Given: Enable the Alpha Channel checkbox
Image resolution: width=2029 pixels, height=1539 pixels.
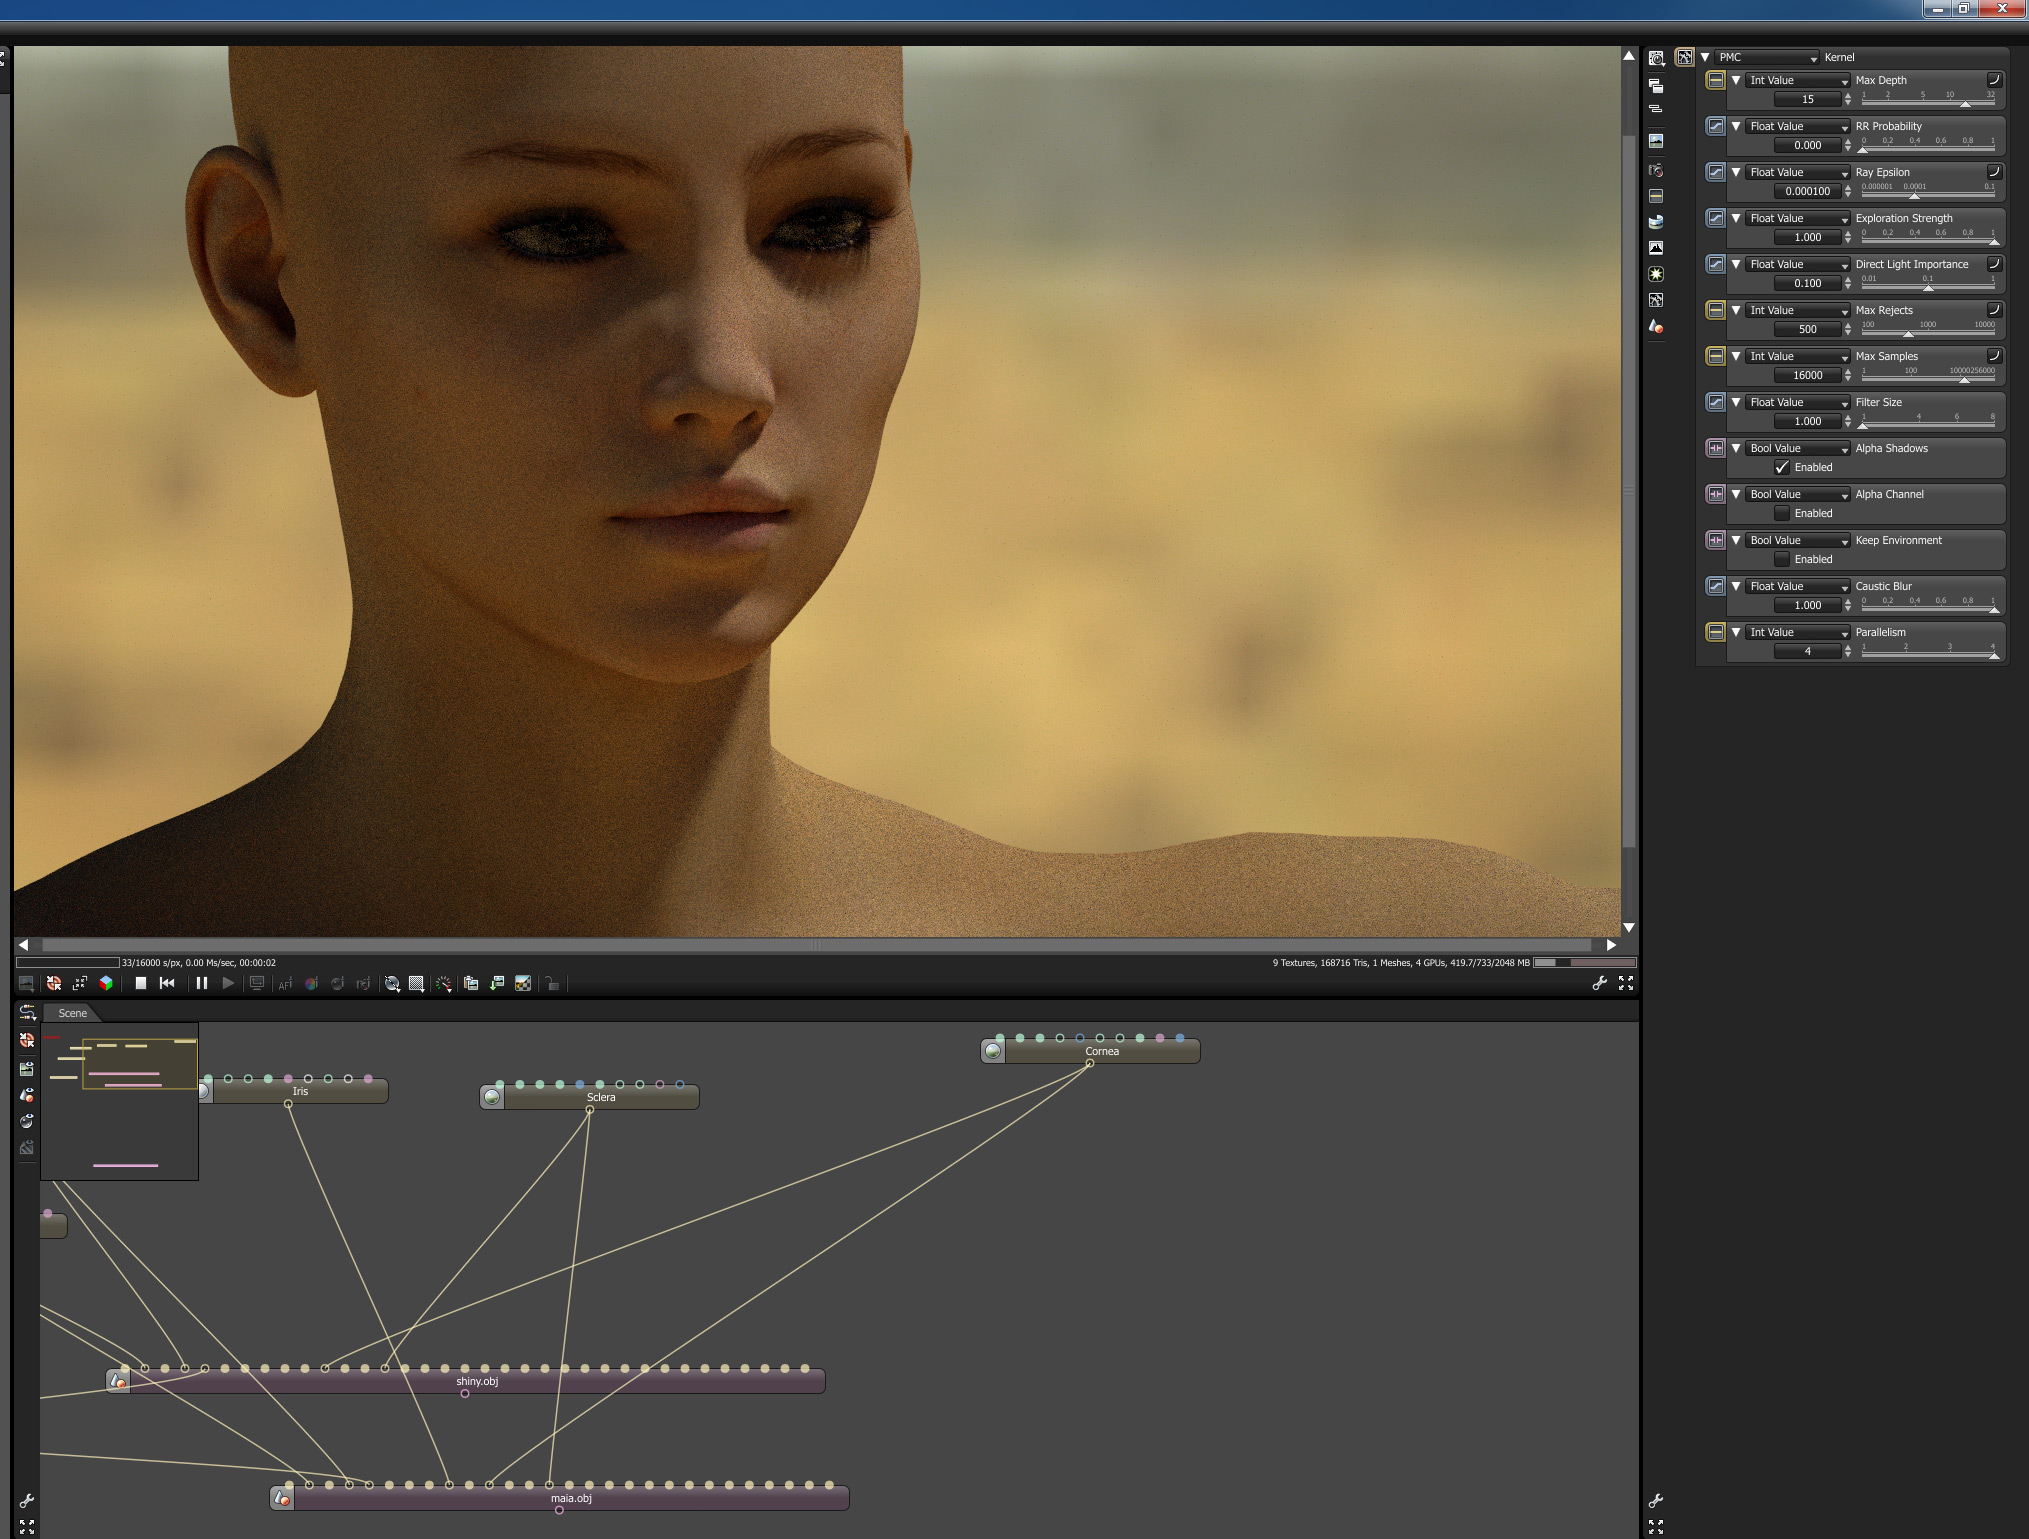Looking at the screenshot, I should pos(1782,513).
